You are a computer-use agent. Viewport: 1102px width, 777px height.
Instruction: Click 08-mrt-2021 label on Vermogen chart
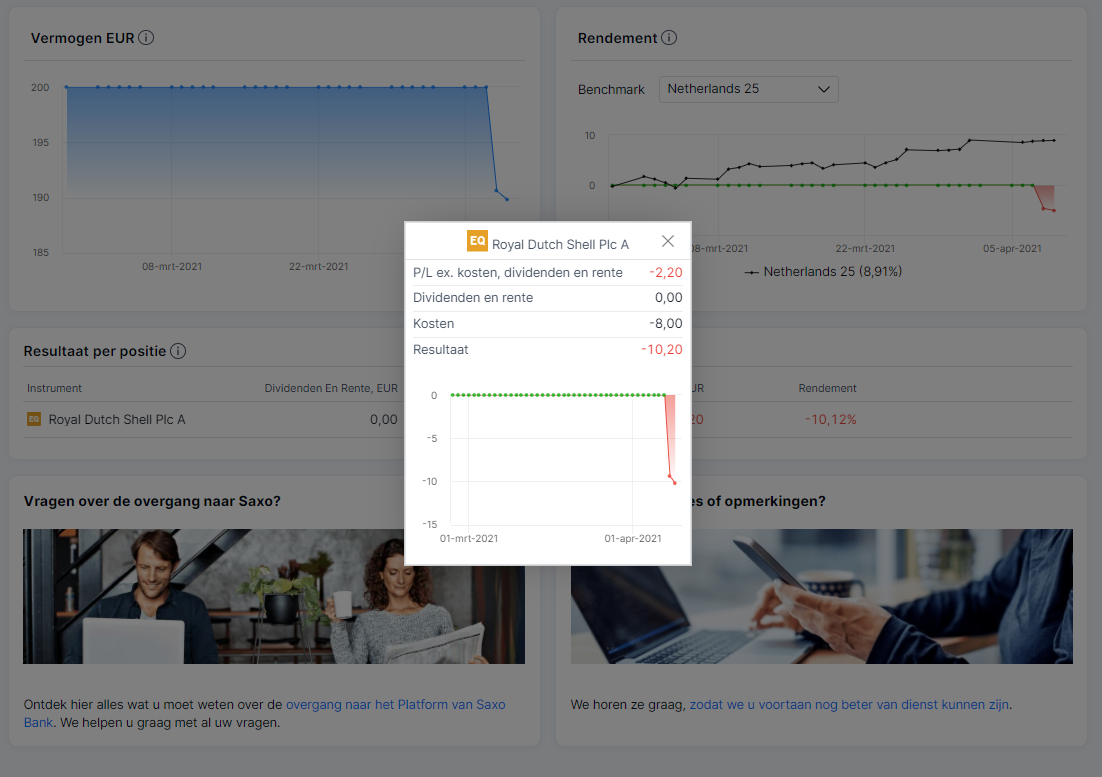pyautogui.click(x=172, y=267)
